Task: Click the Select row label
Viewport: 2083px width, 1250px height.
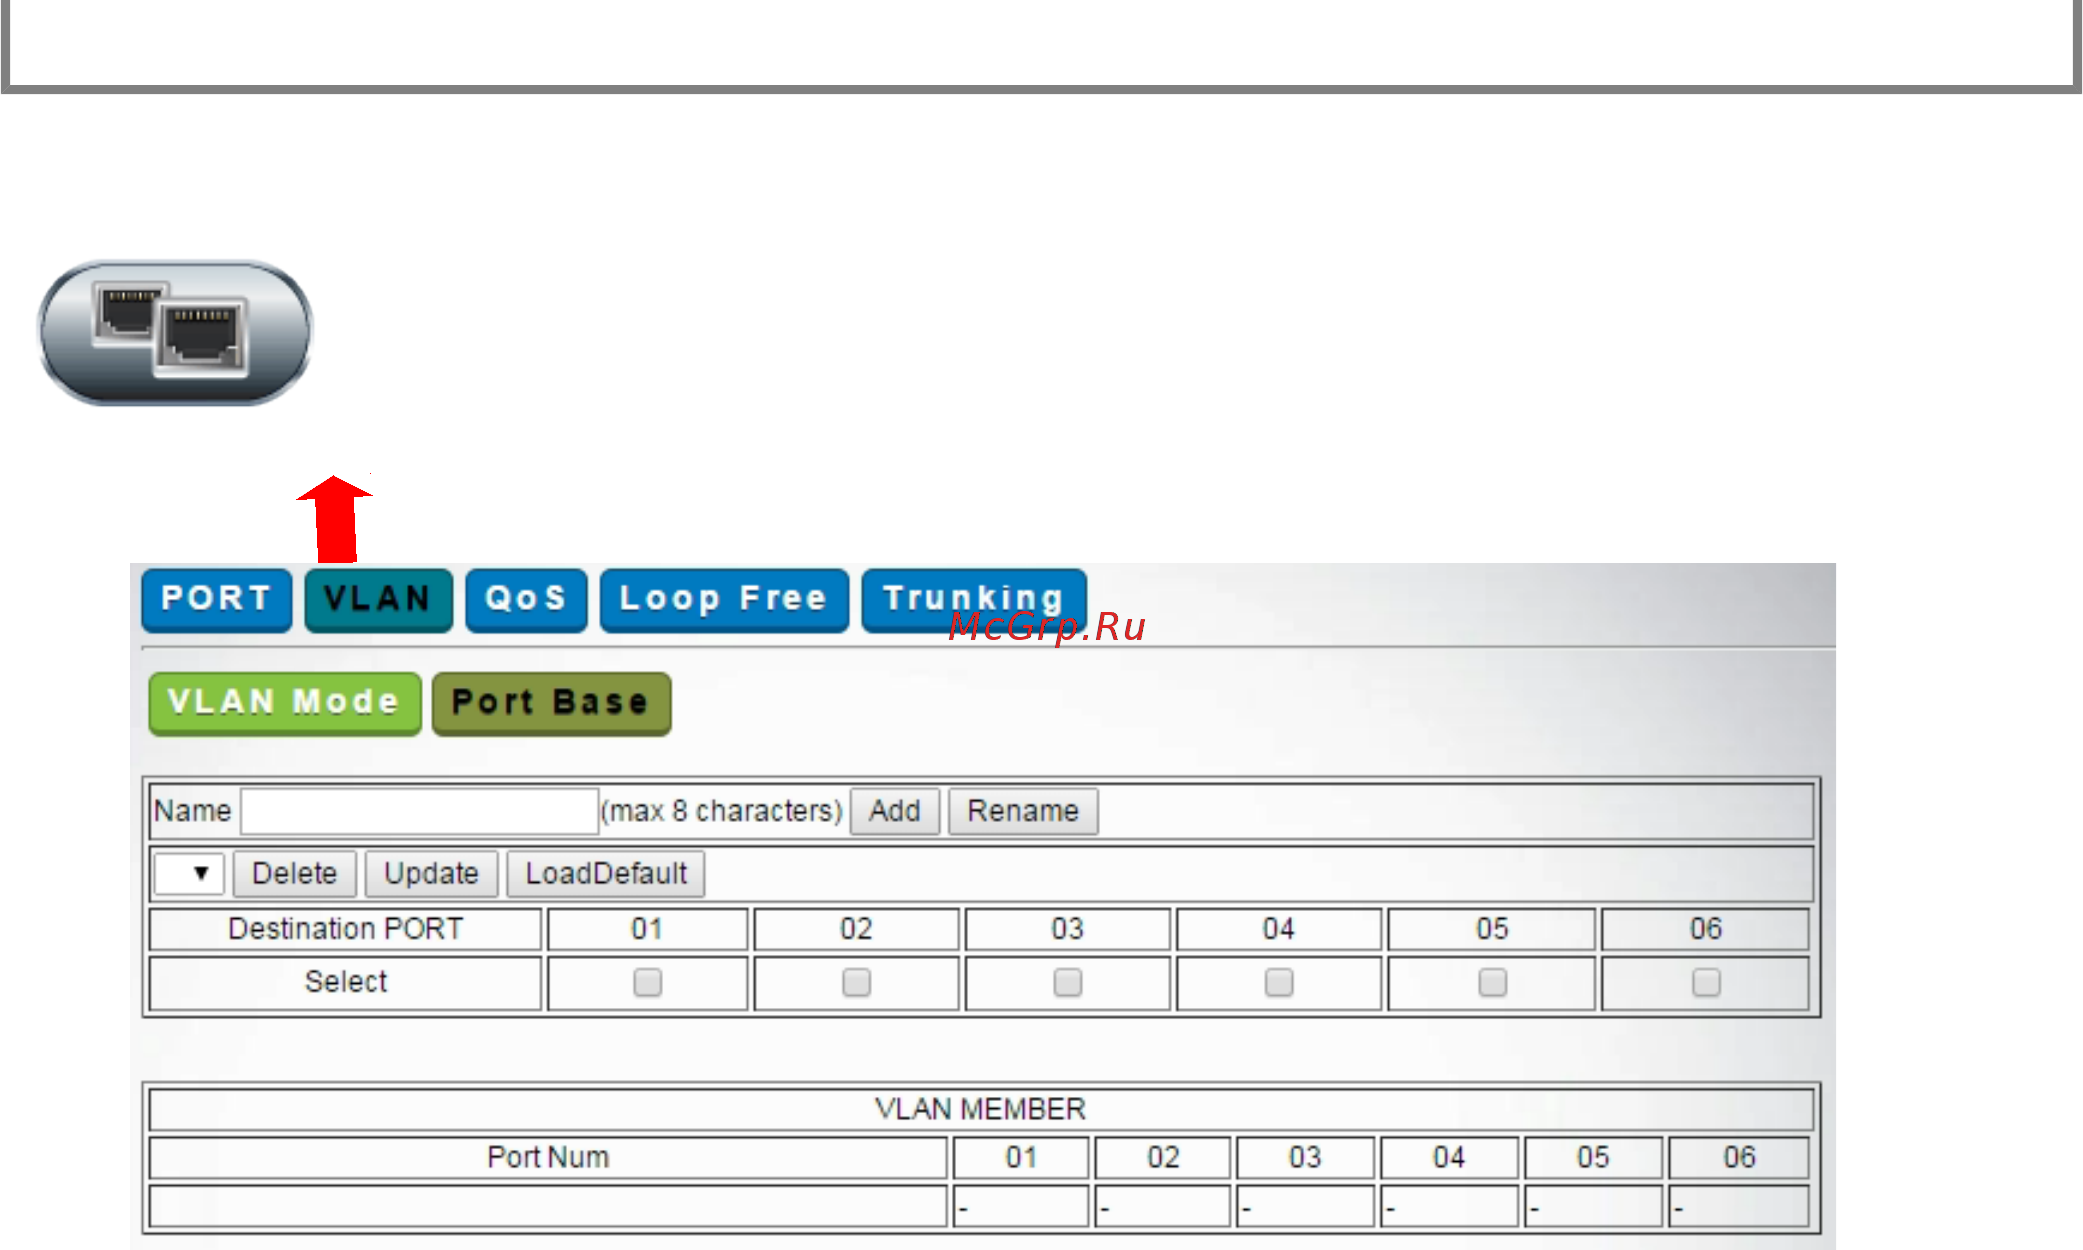Action: [346, 983]
